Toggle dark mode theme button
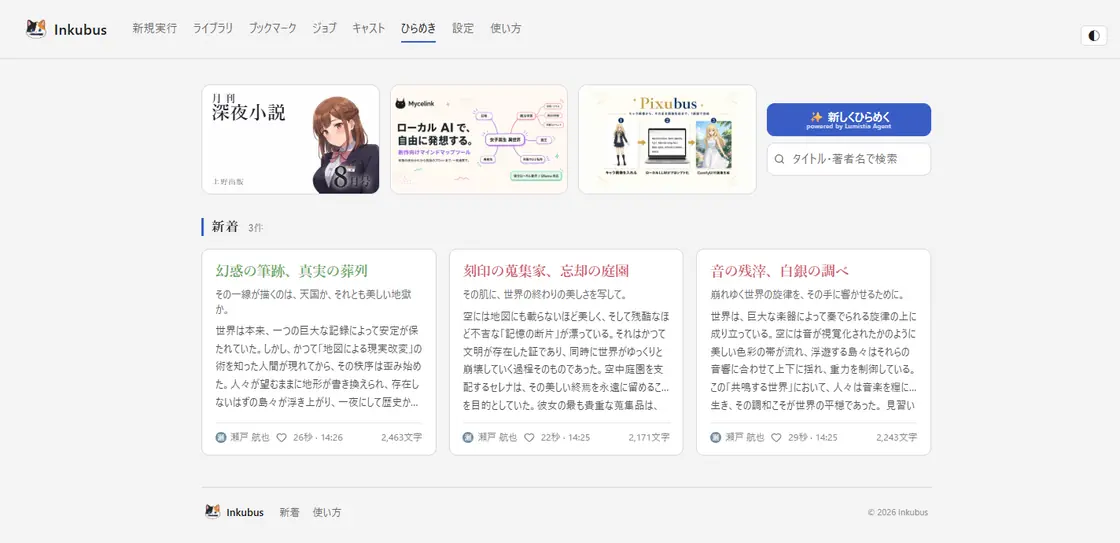This screenshot has width=1120, height=543. tap(1094, 36)
